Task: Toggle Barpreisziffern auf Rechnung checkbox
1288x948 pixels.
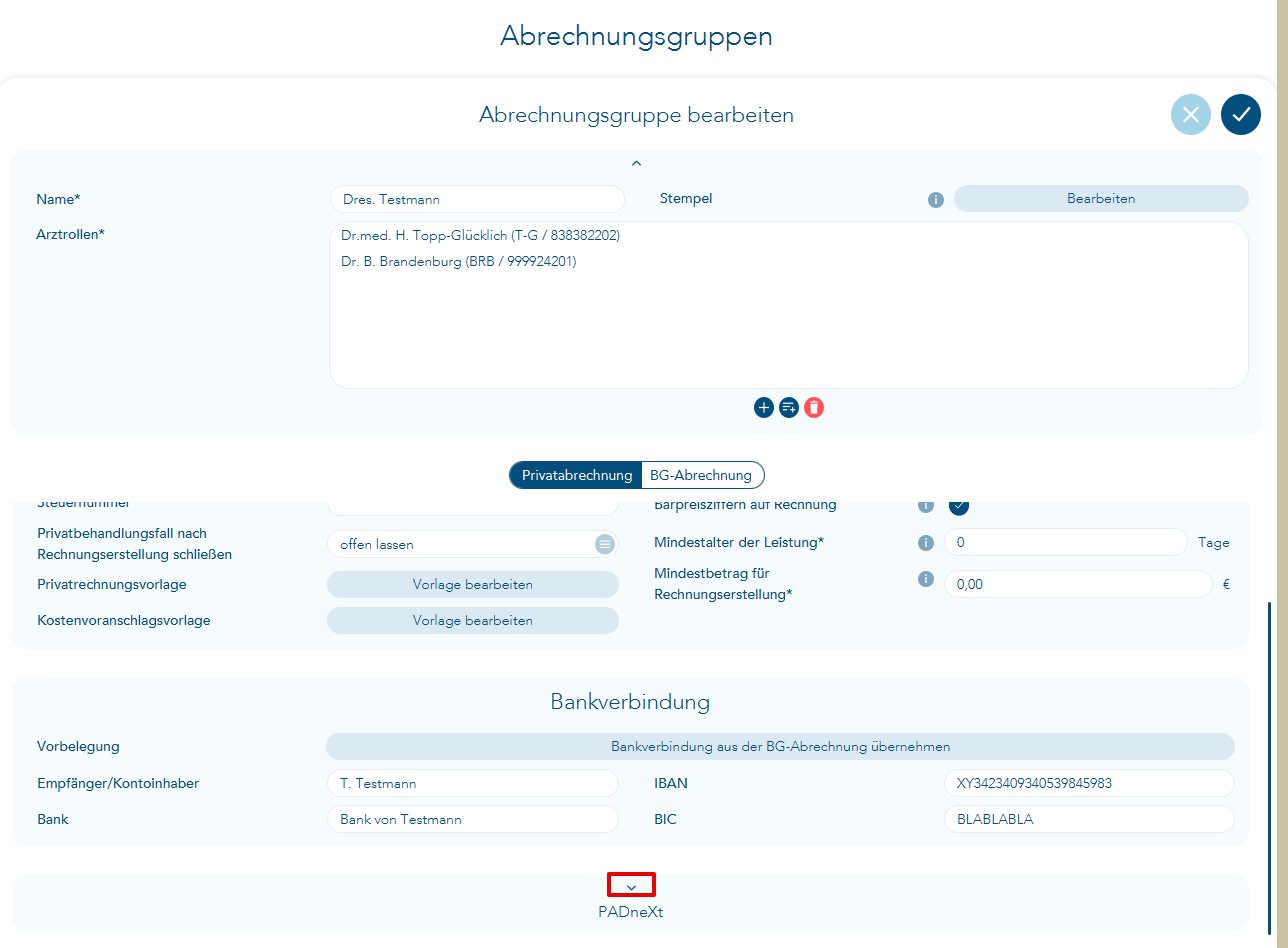Action: (959, 505)
